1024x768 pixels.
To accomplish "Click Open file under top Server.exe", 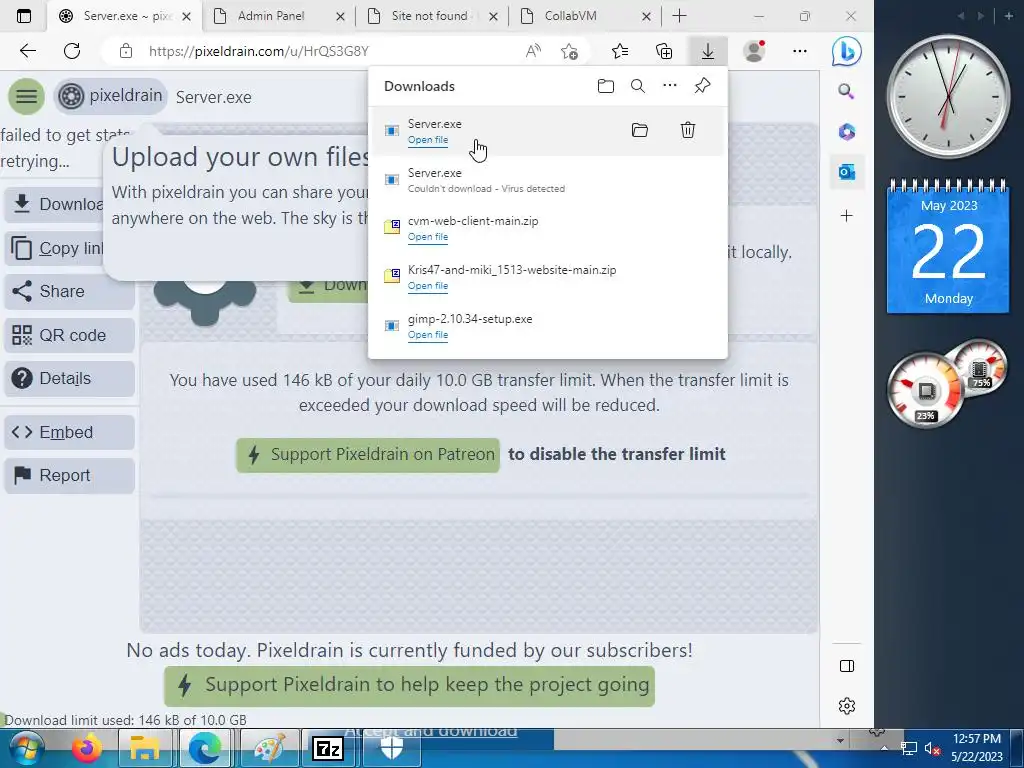I will (x=428, y=140).
